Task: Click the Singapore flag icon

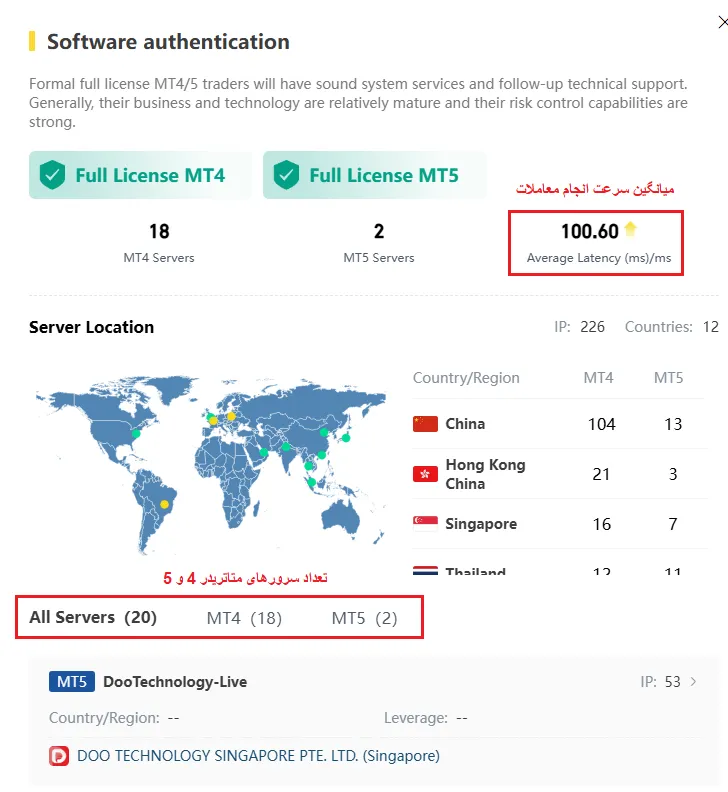Action: (x=425, y=524)
